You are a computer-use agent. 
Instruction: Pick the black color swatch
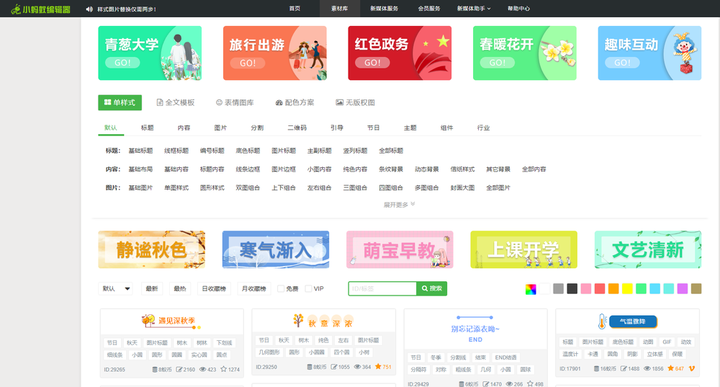coord(572,289)
